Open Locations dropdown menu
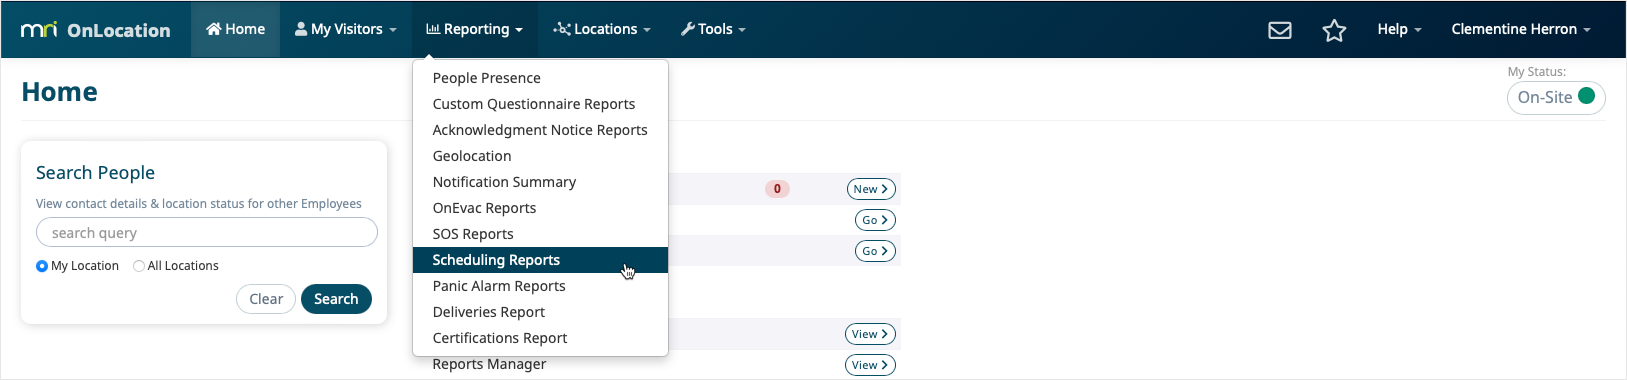The image size is (1627, 380). point(601,29)
